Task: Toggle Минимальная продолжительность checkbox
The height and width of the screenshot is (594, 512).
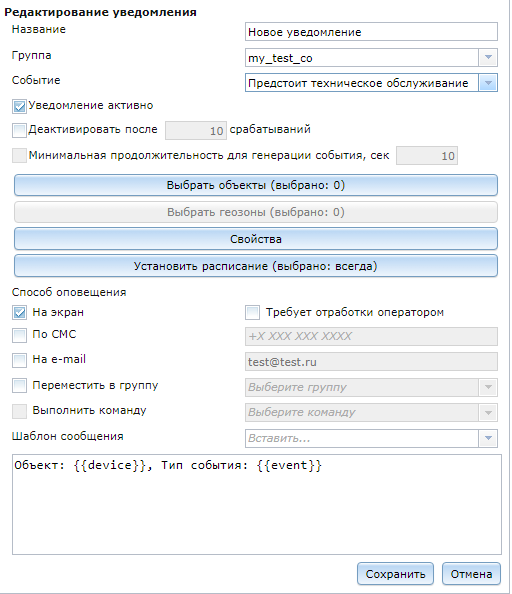Action: point(19,156)
